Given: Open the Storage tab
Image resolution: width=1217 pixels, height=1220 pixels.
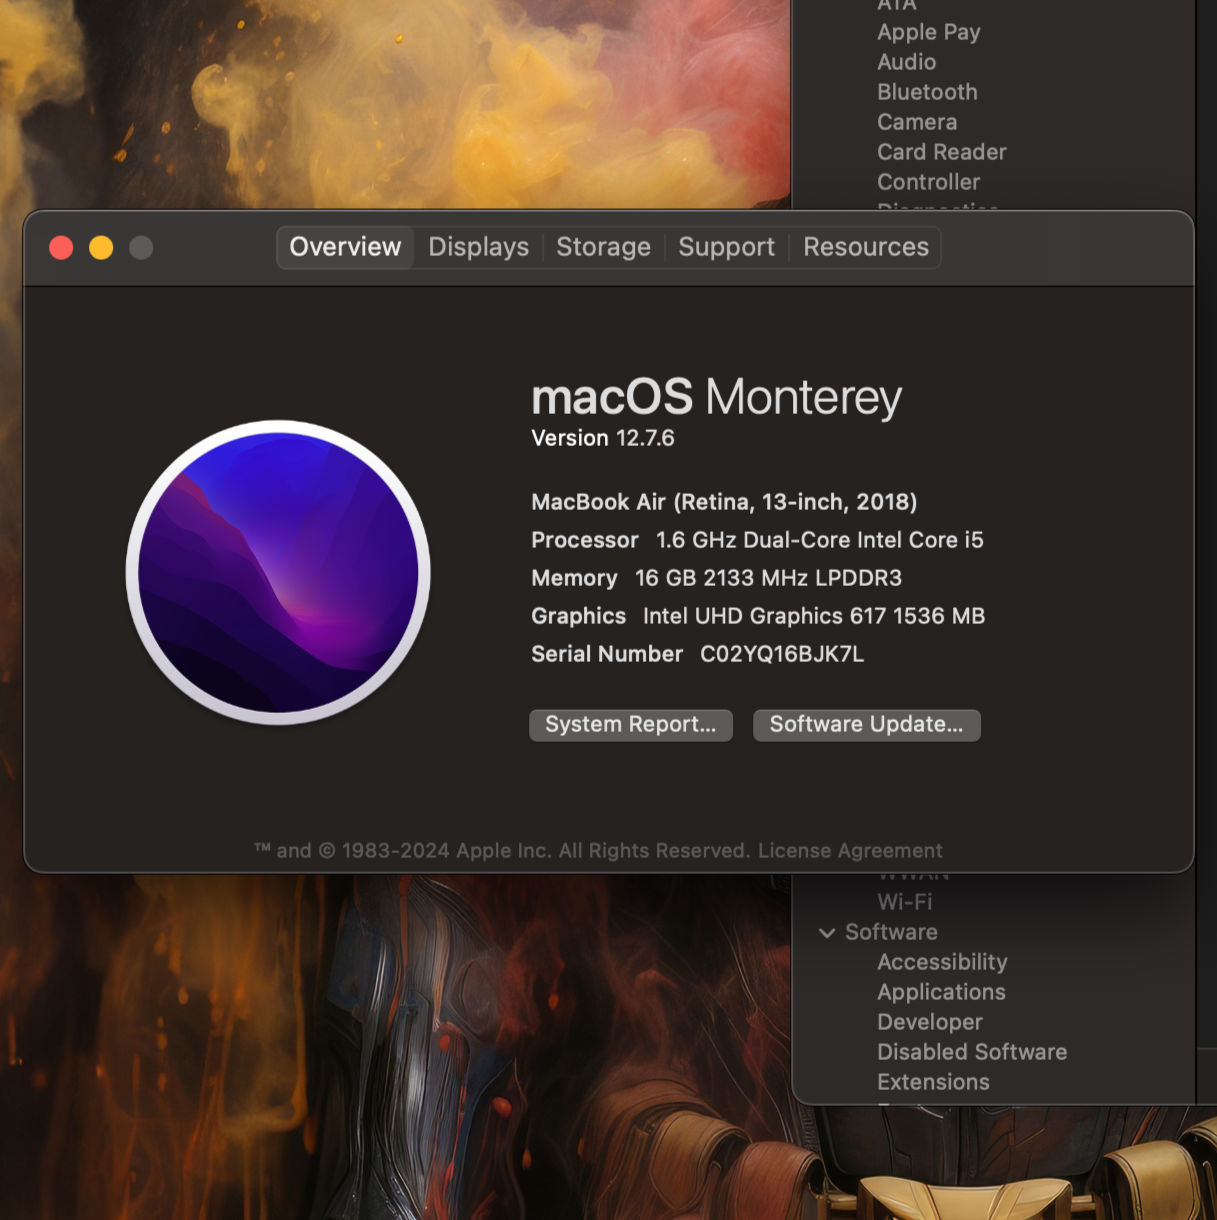Looking at the screenshot, I should pyautogui.click(x=603, y=247).
